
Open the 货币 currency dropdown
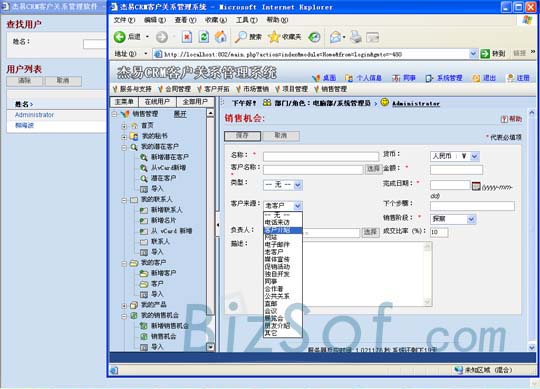455,156
